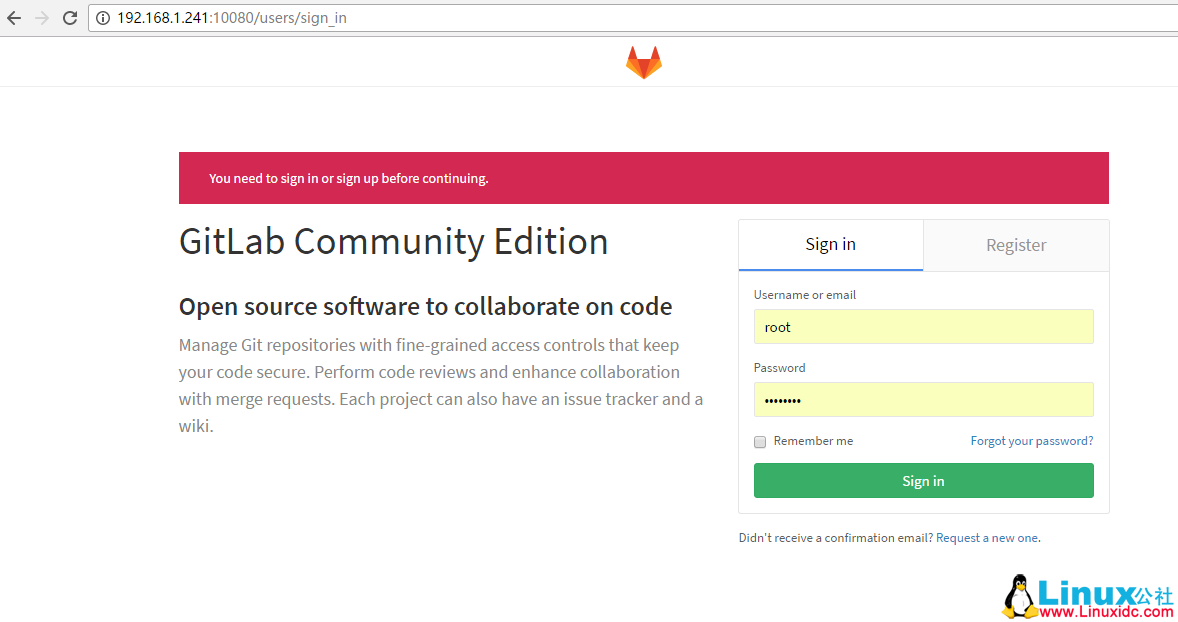Screen dimensions: 1178x622
Task: Click inside the Password field
Action: coord(923,399)
